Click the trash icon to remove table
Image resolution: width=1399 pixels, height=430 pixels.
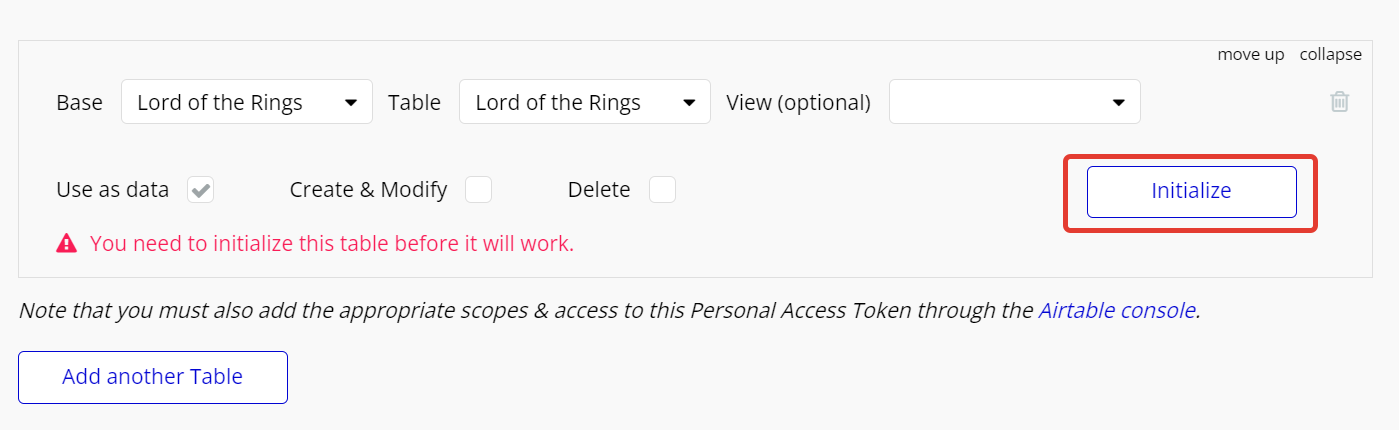click(1339, 102)
